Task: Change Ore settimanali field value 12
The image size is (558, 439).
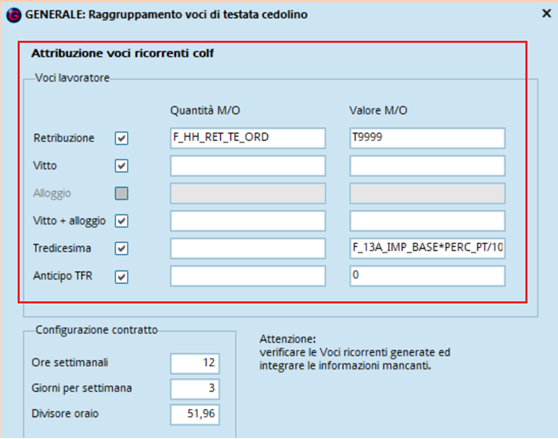Action: point(195,364)
